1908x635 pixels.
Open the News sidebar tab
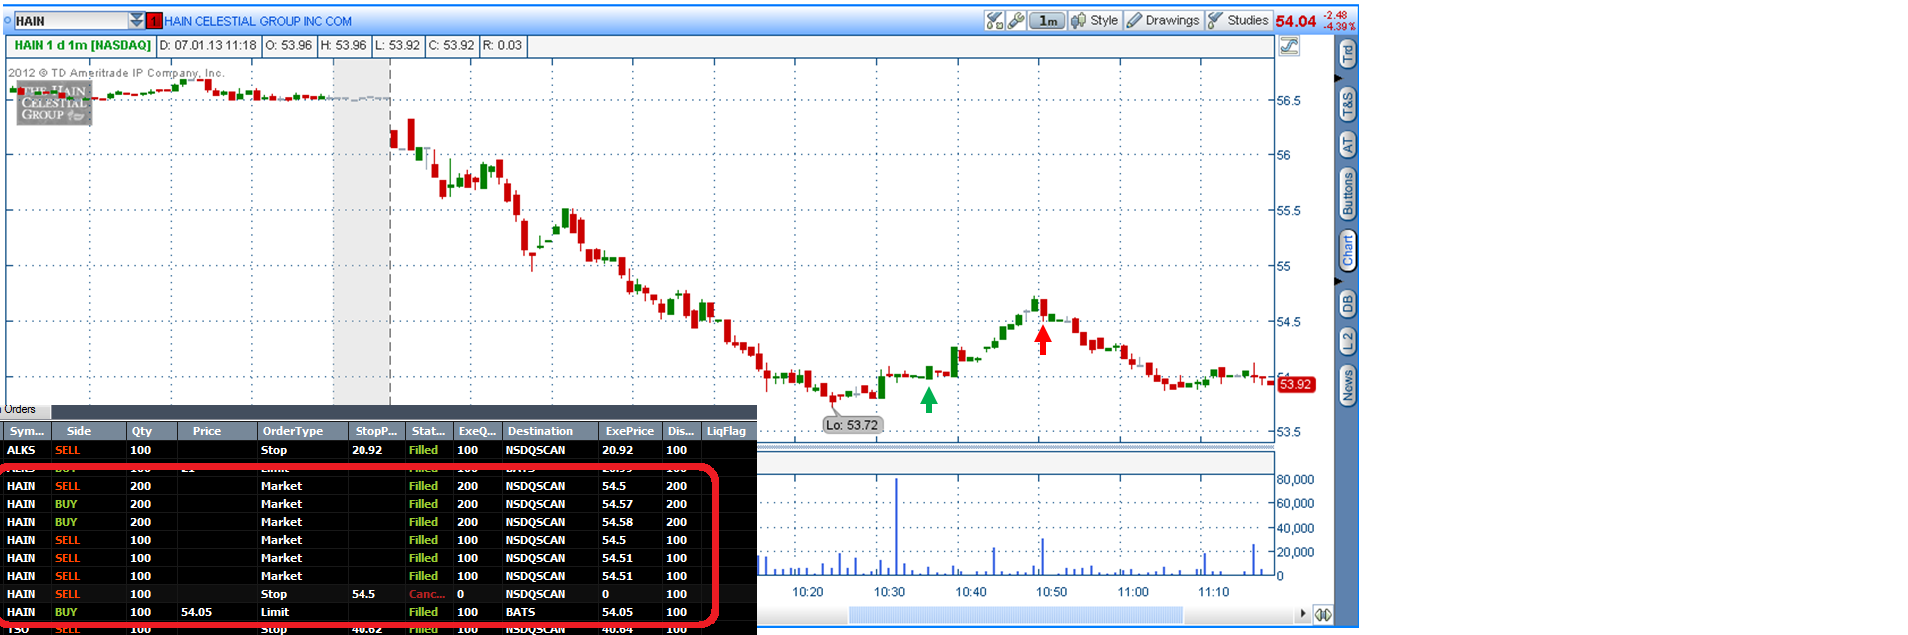click(x=1347, y=385)
